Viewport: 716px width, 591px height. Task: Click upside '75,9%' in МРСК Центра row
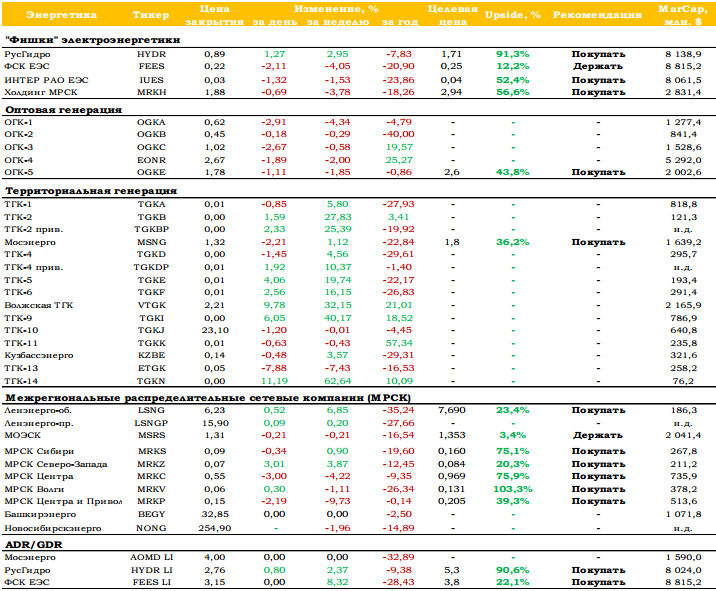click(513, 476)
